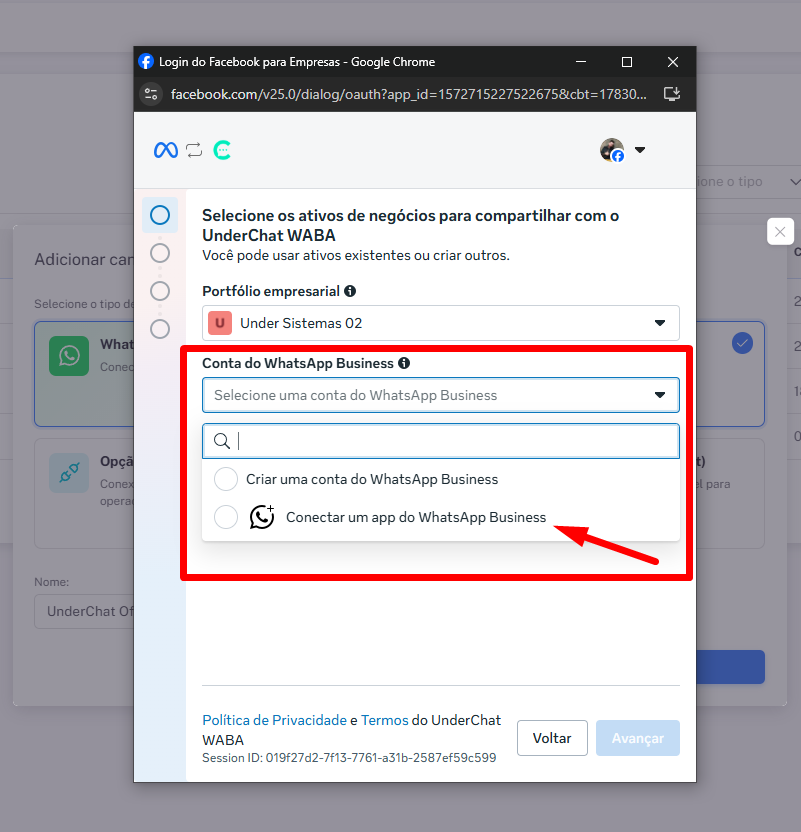Click the Voltar button
The height and width of the screenshot is (832, 801).
point(552,738)
